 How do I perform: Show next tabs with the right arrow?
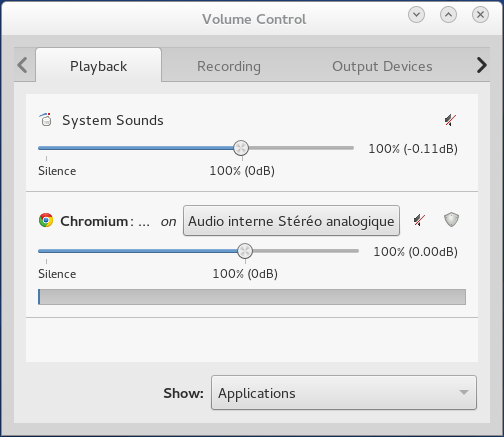pos(482,65)
